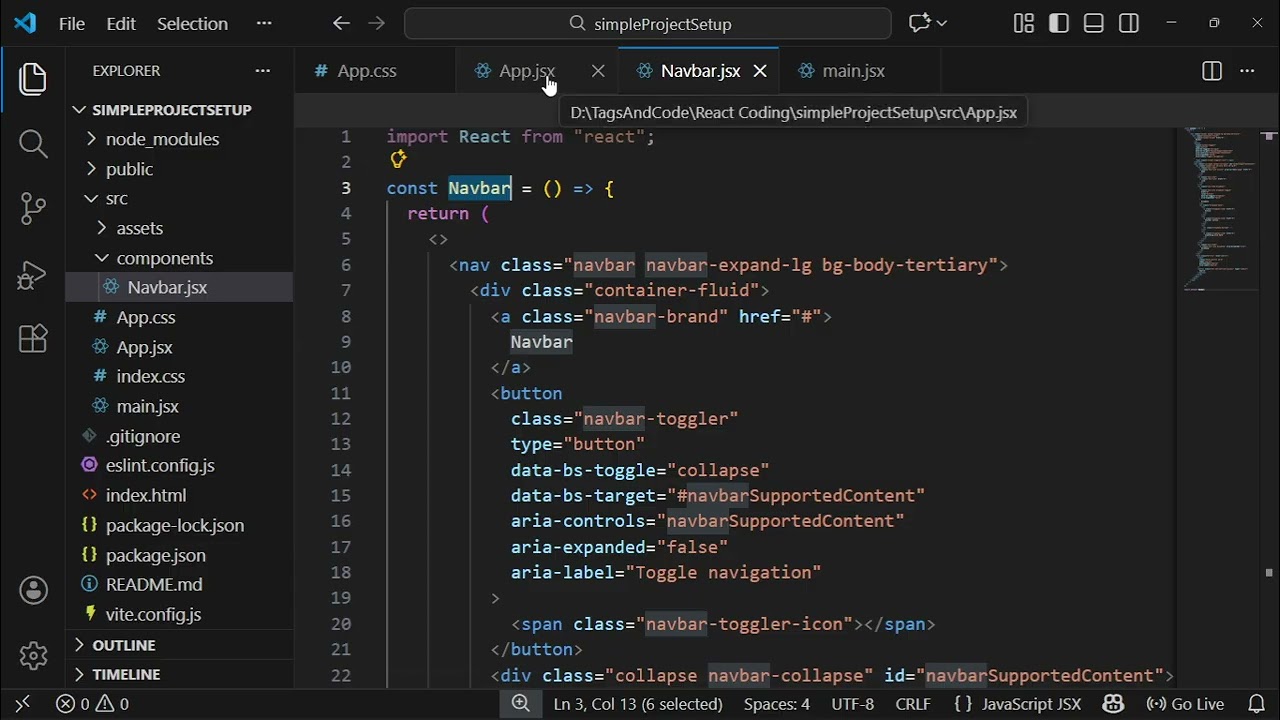Click the lightbulb code action icon
Image resolution: width=1280 pixels, height=720 pixels.
coord(398,159)
